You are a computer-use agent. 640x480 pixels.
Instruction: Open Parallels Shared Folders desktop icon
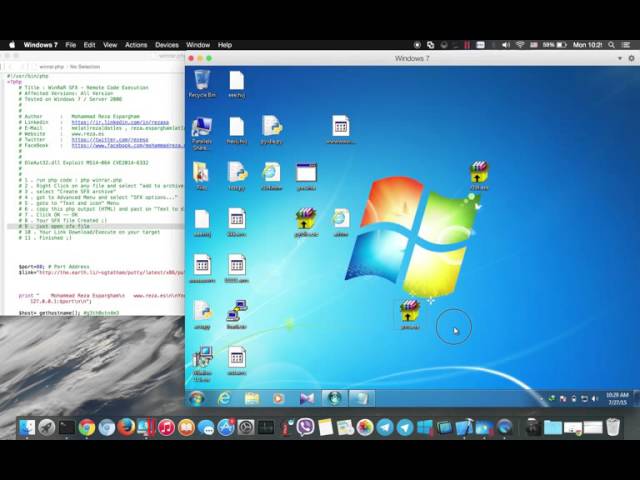tap(202, 133)
